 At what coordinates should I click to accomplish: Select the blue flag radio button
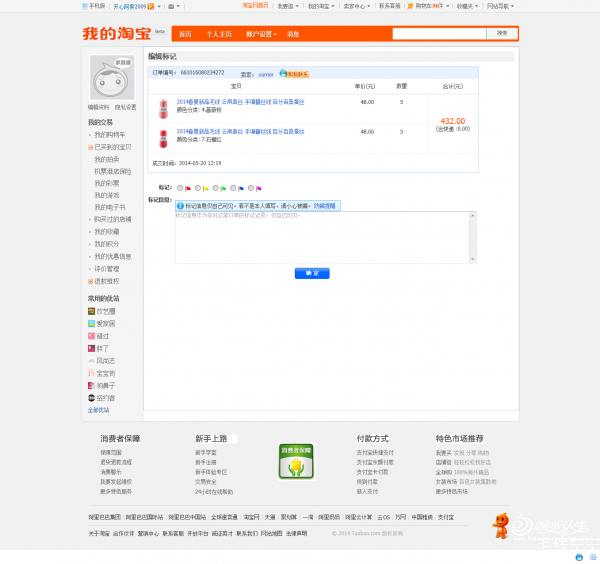233,188
